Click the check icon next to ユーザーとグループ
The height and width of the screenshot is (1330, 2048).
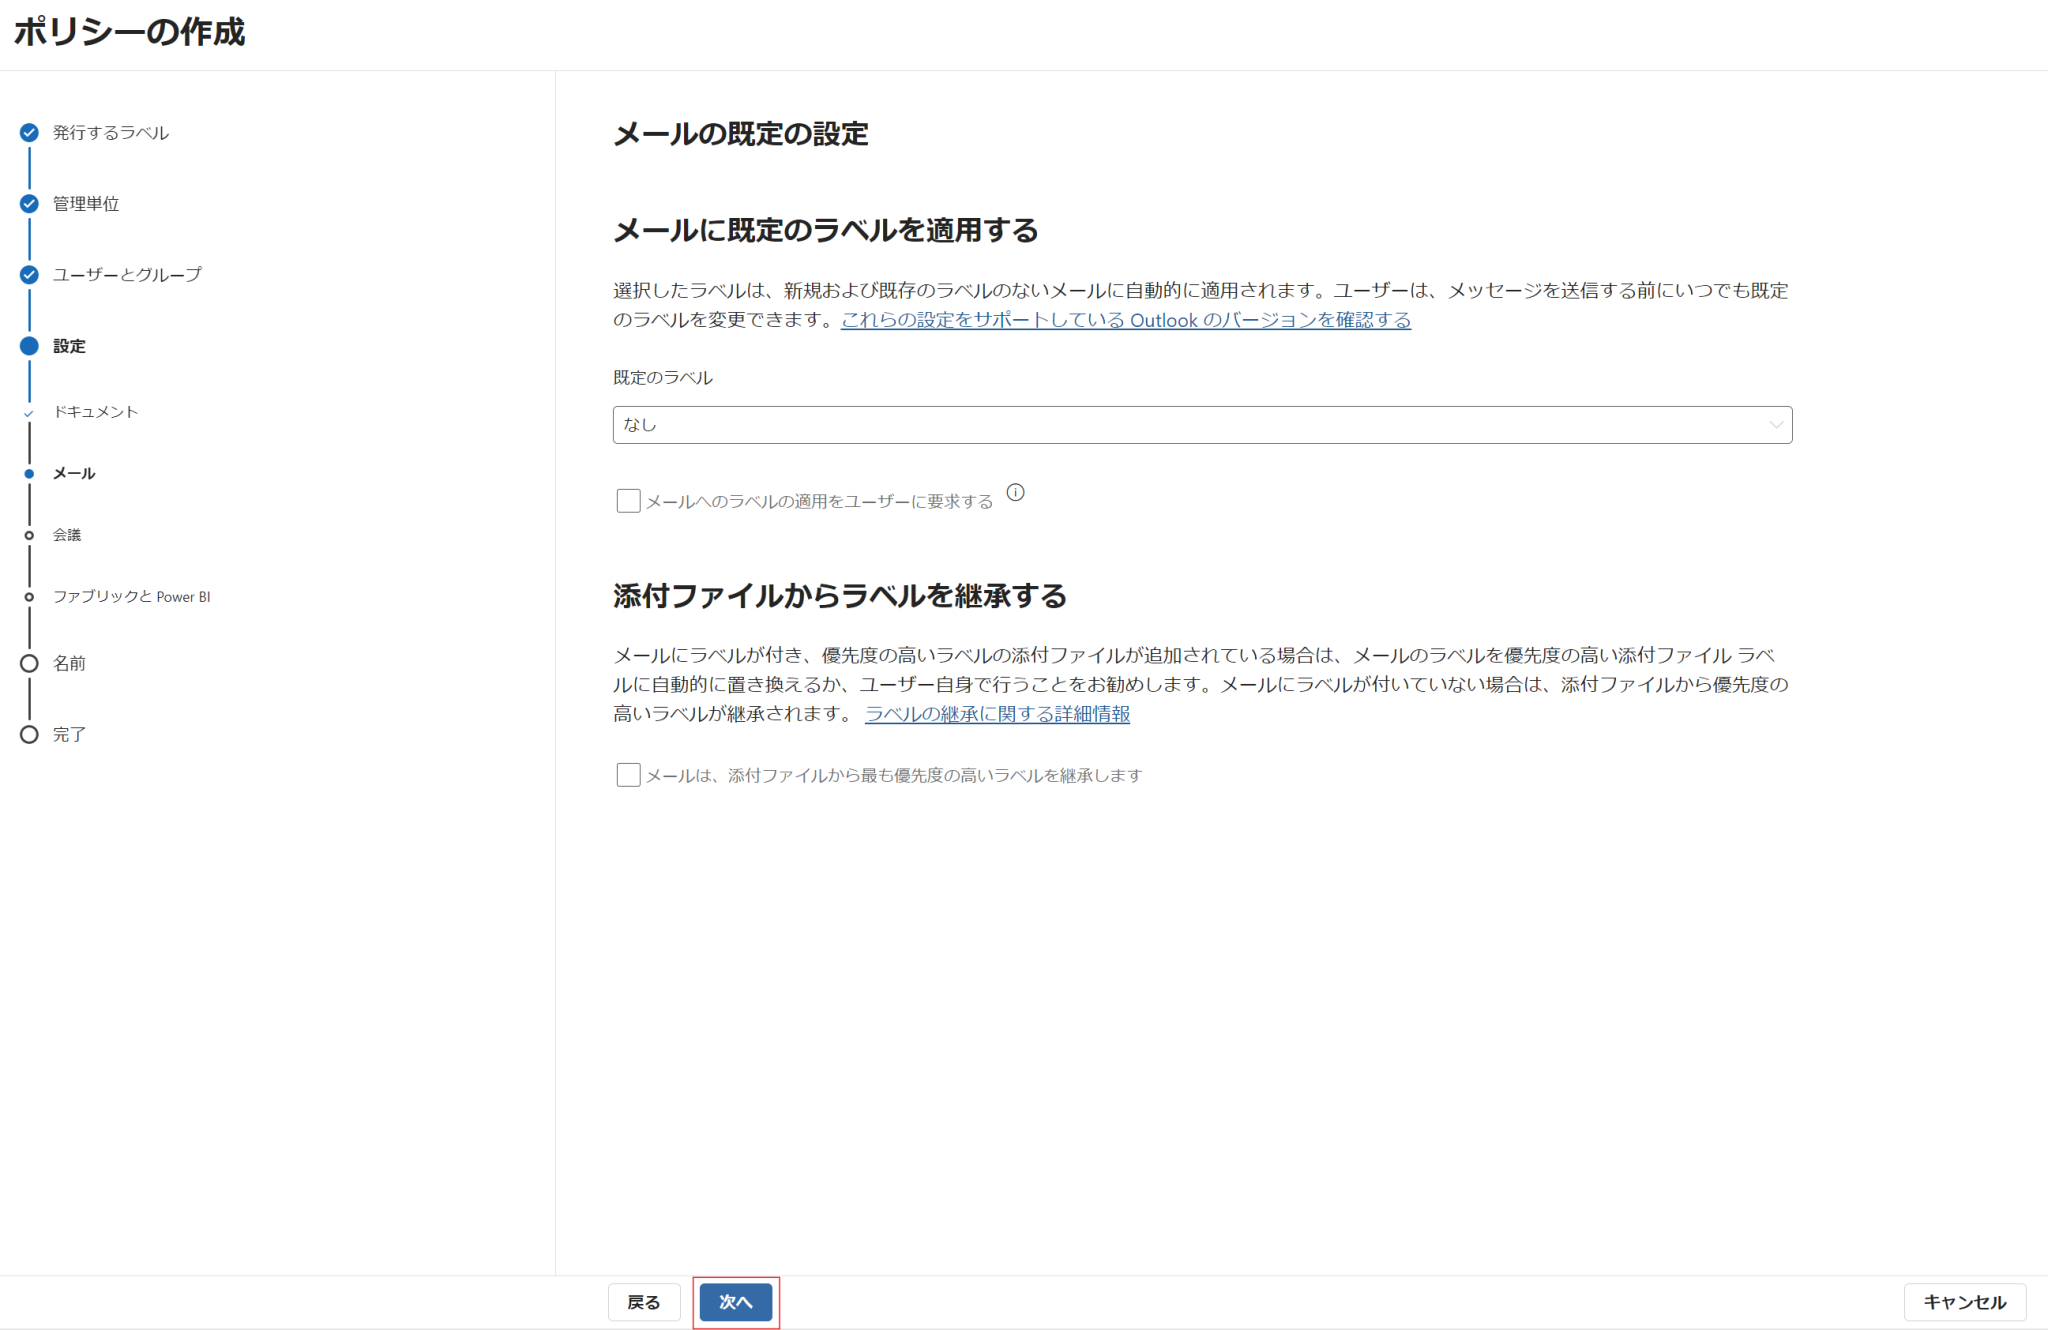[x=29, y=274]
